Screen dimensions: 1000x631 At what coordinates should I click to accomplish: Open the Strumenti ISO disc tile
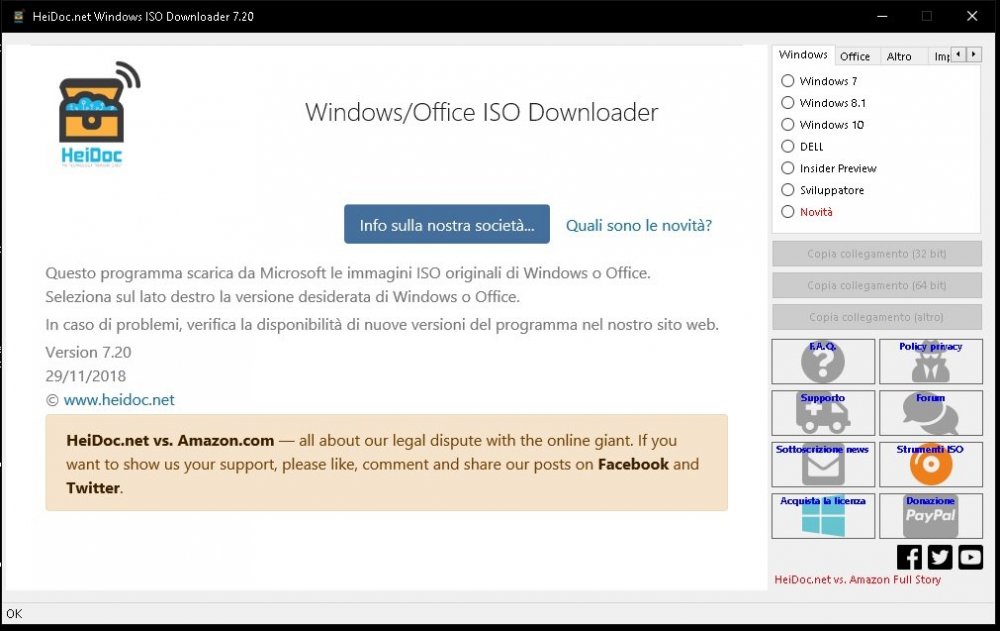coord(930,464)
